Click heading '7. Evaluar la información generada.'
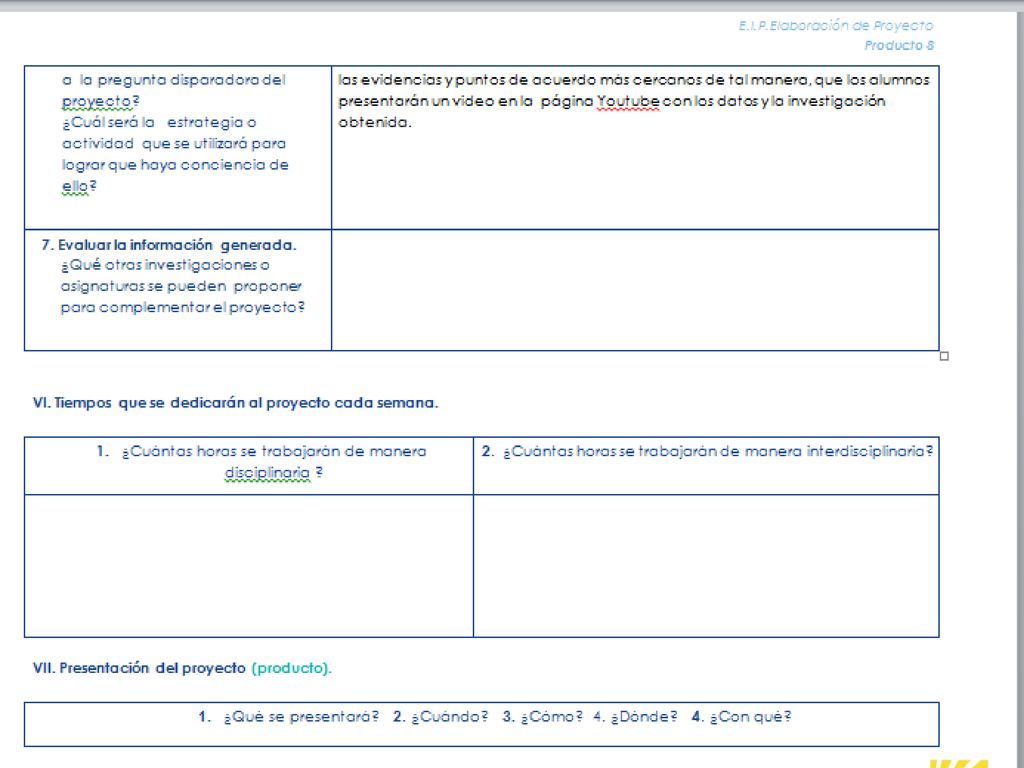Screen dimensions: 1024x768 click(168, 245)
